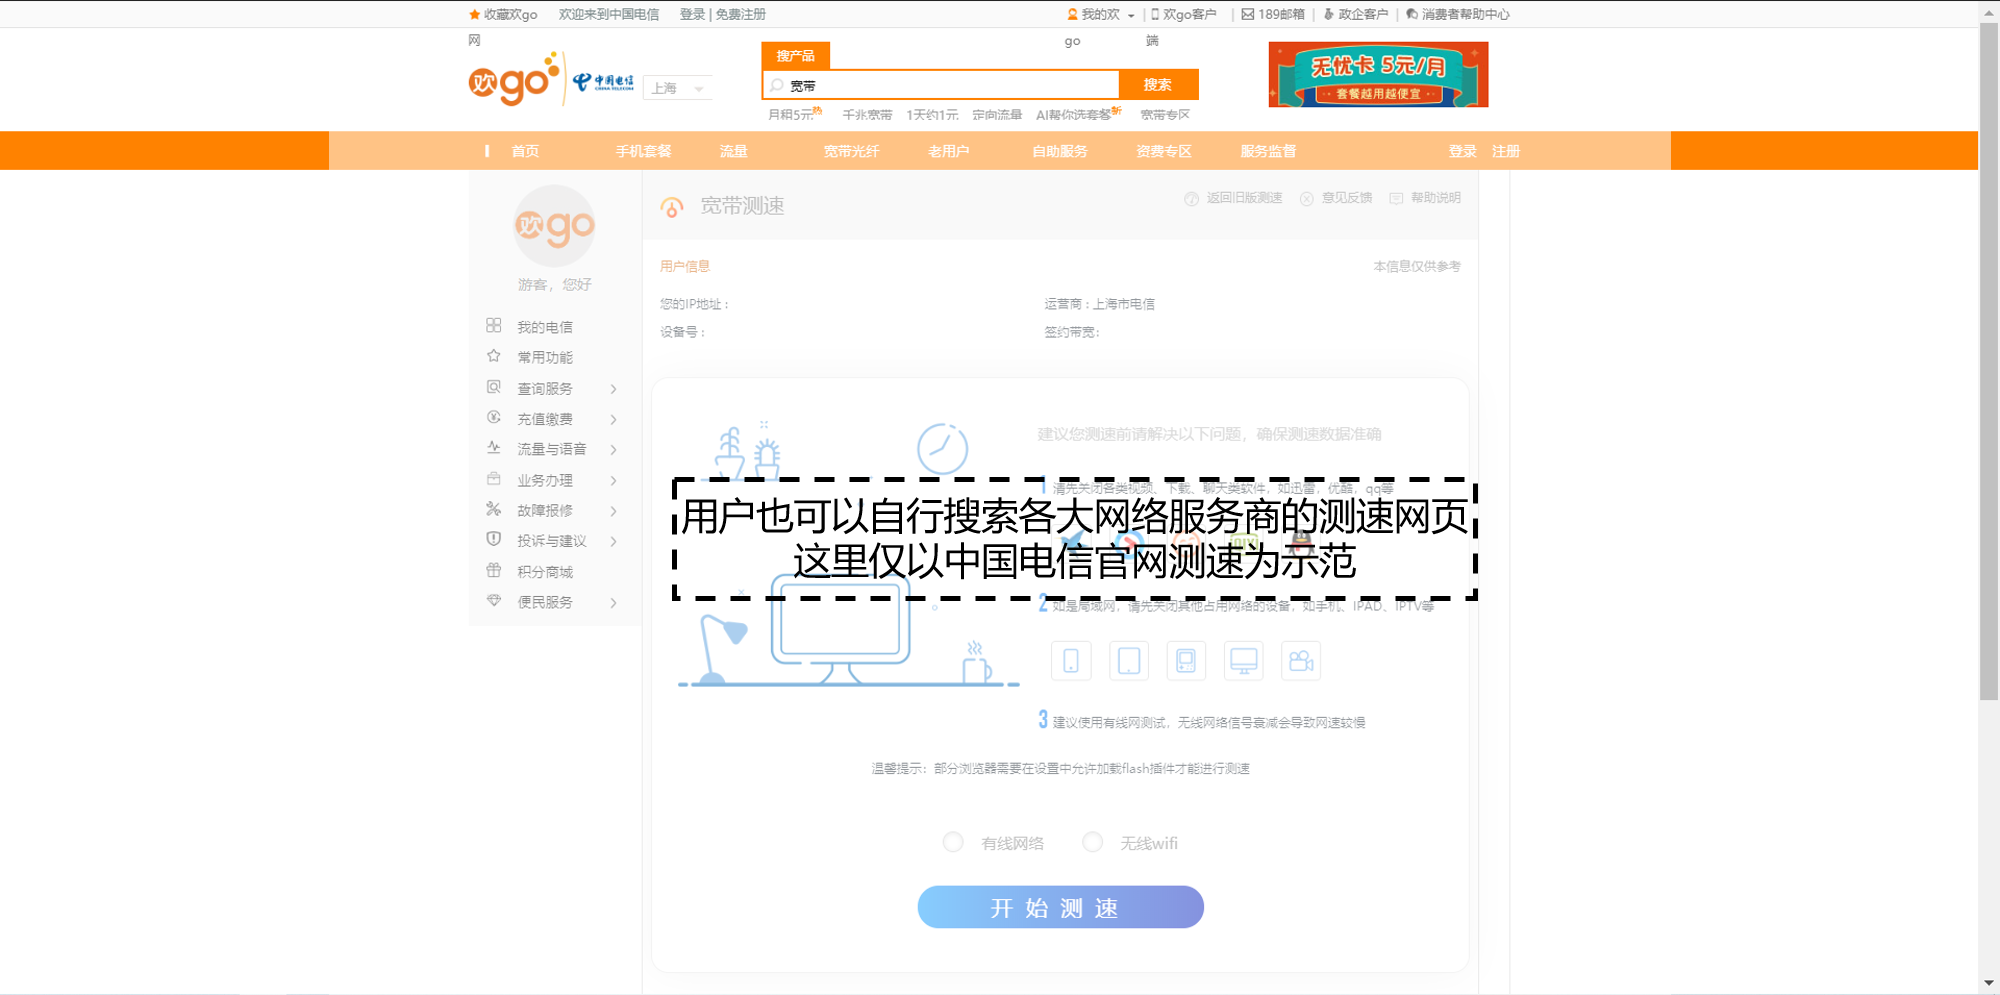Expand the 充值缴费 sidebar menu
The image size is (2000, 995).
pyautogui.click(x=551, y=419)
